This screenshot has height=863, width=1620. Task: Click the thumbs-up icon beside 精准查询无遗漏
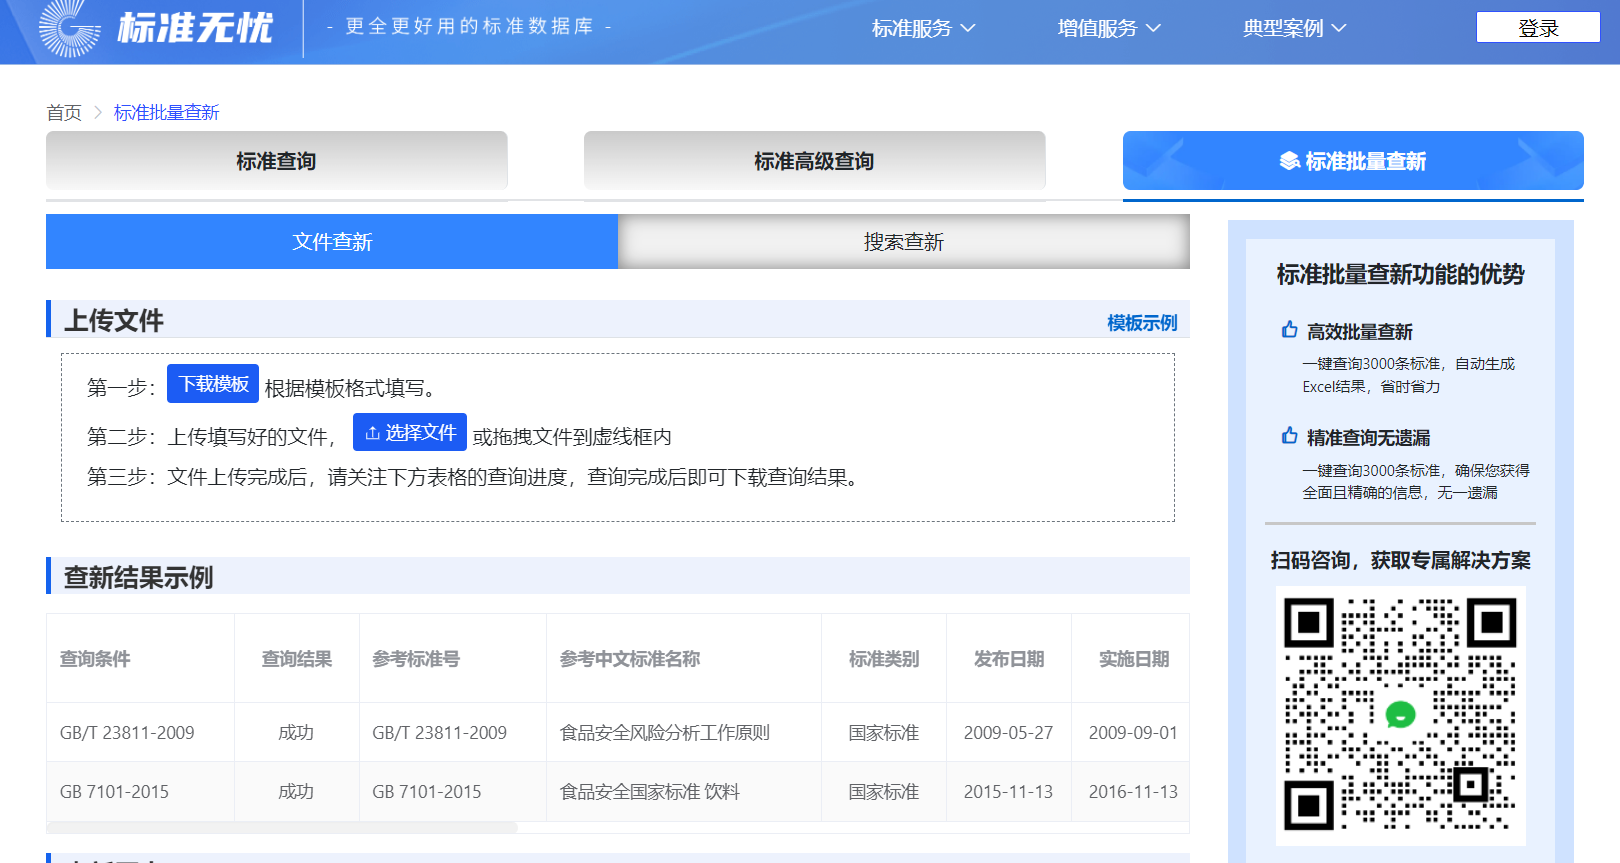pyautogui.click(x=1290, y=436)
